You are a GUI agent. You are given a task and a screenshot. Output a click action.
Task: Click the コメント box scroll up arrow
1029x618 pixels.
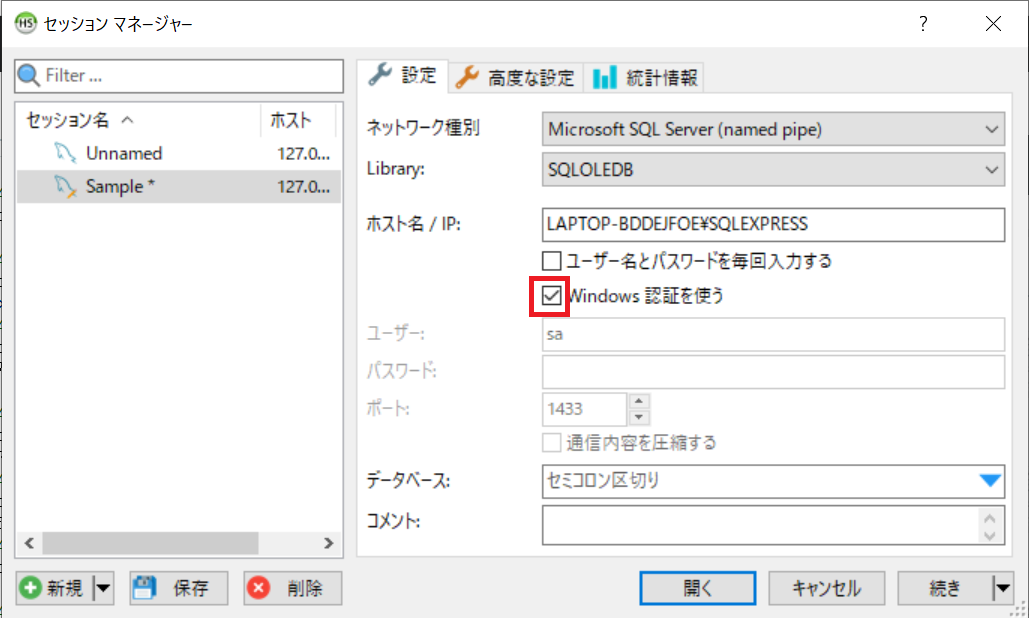click(x=990, y=518)
